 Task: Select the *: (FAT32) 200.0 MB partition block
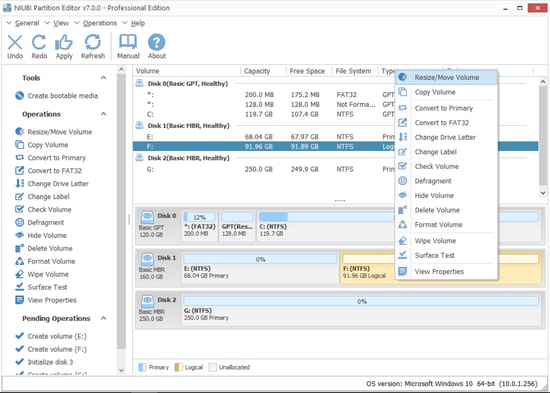200,225
